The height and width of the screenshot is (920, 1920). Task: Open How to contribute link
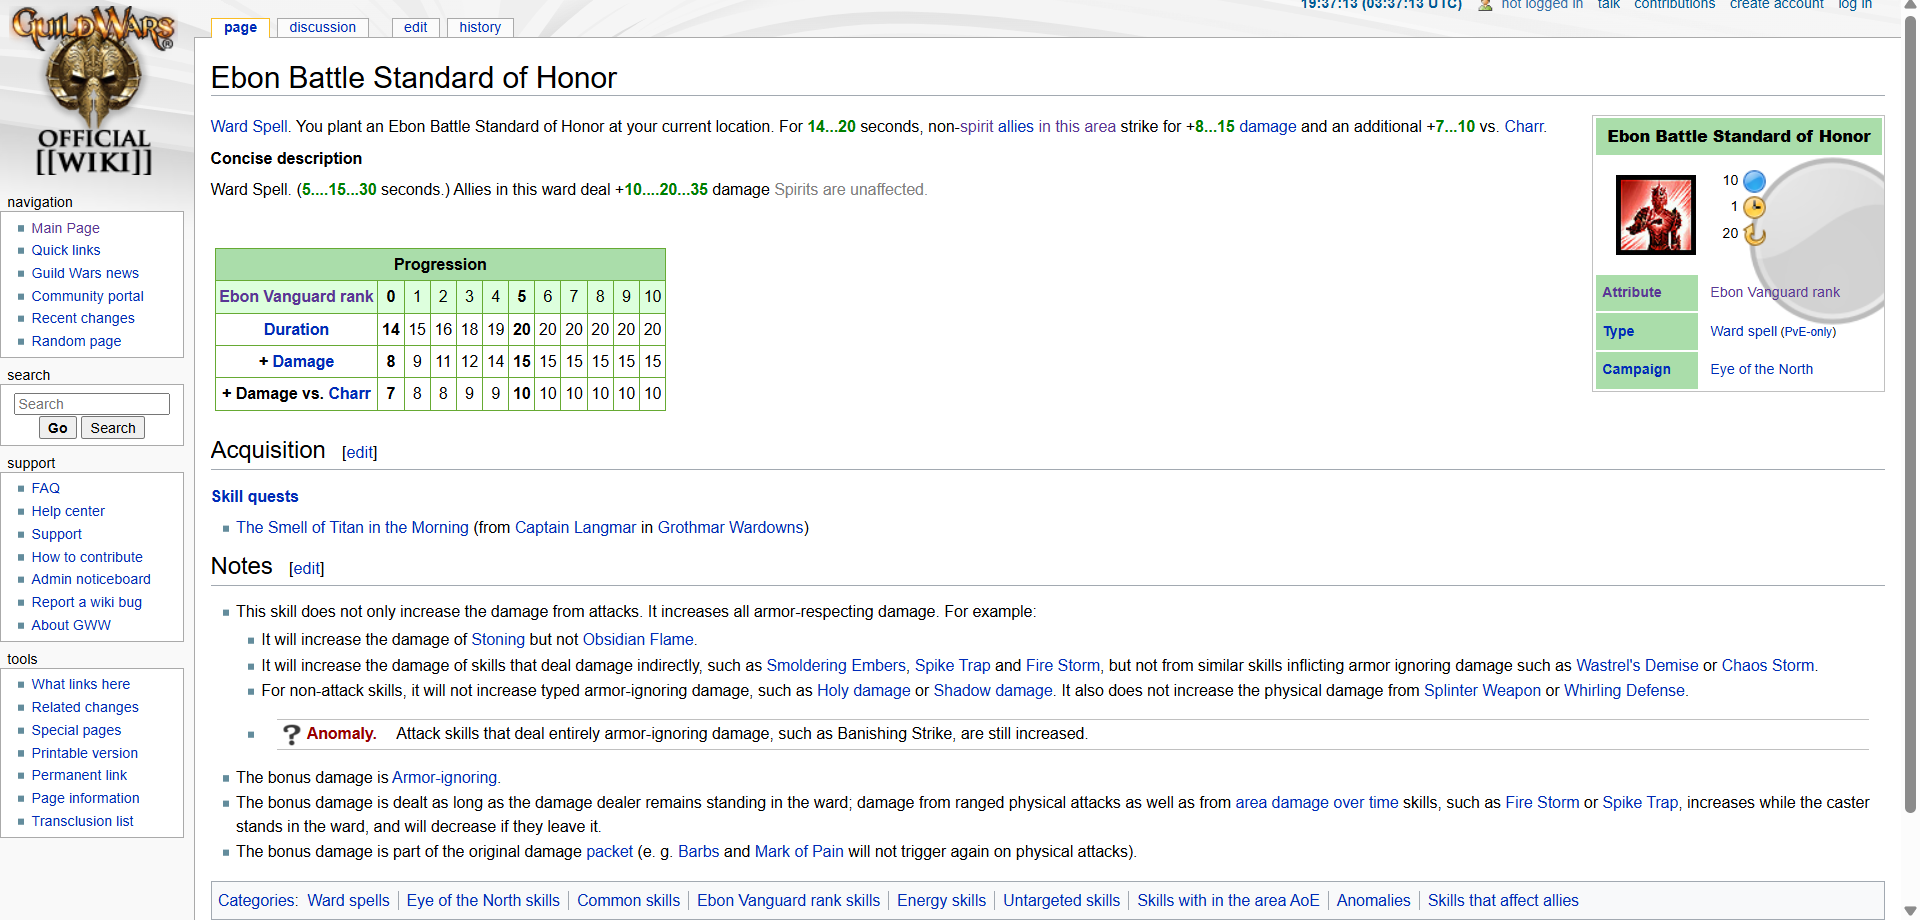[87, 557]
